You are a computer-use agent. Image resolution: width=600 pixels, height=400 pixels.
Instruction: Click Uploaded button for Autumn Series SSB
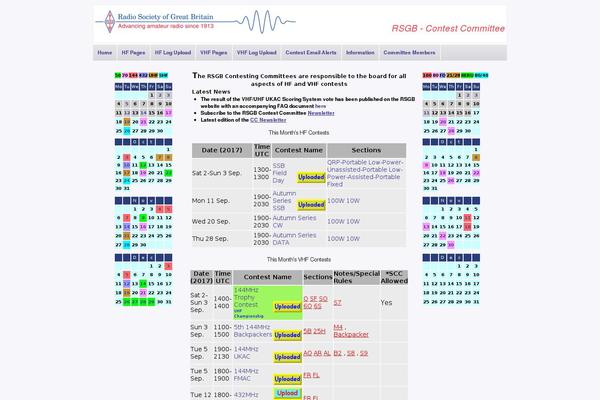(311, 205)
